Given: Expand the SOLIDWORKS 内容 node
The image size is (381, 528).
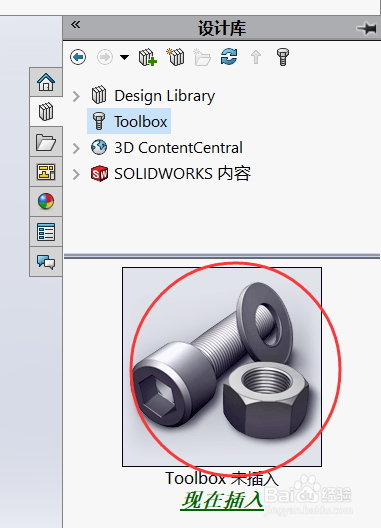Looking at the screenshot, I should click(x=76, y=174).
